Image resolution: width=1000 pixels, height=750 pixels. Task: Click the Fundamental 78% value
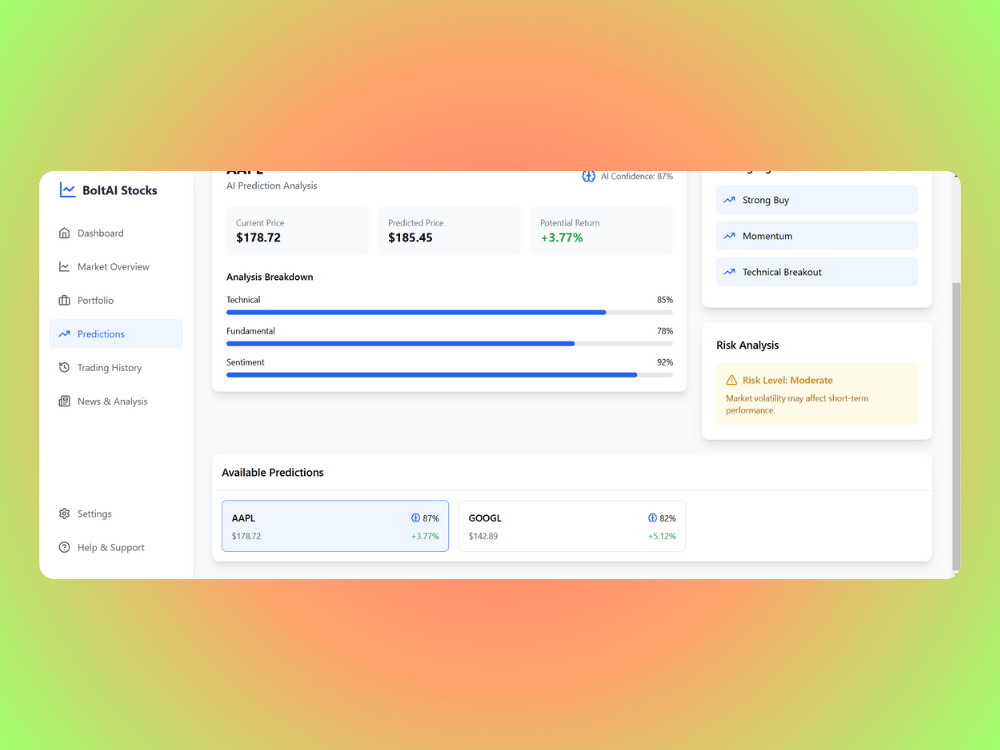pos(665,331)
